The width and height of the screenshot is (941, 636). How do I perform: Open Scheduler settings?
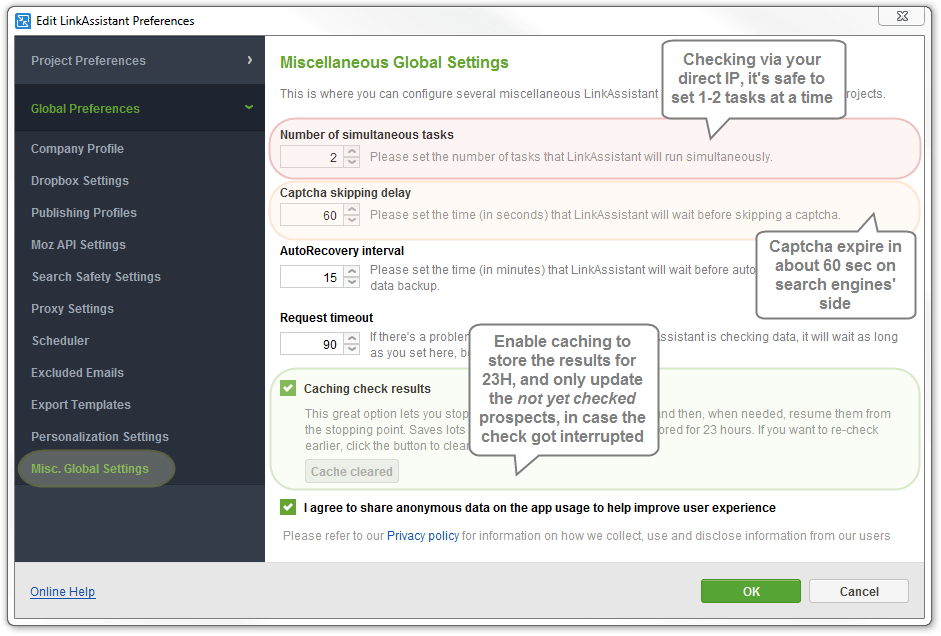coord(60,341)
